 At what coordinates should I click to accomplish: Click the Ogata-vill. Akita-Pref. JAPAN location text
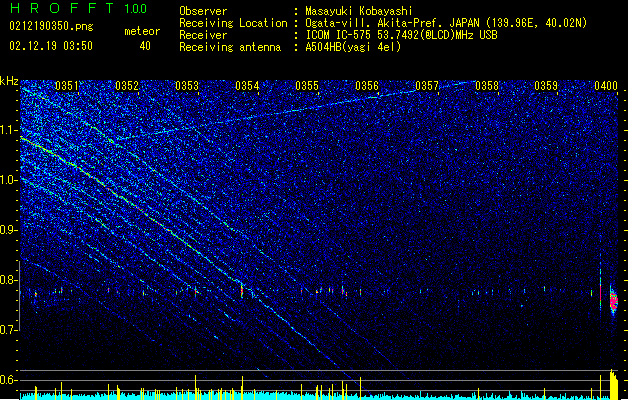[446, 23]
